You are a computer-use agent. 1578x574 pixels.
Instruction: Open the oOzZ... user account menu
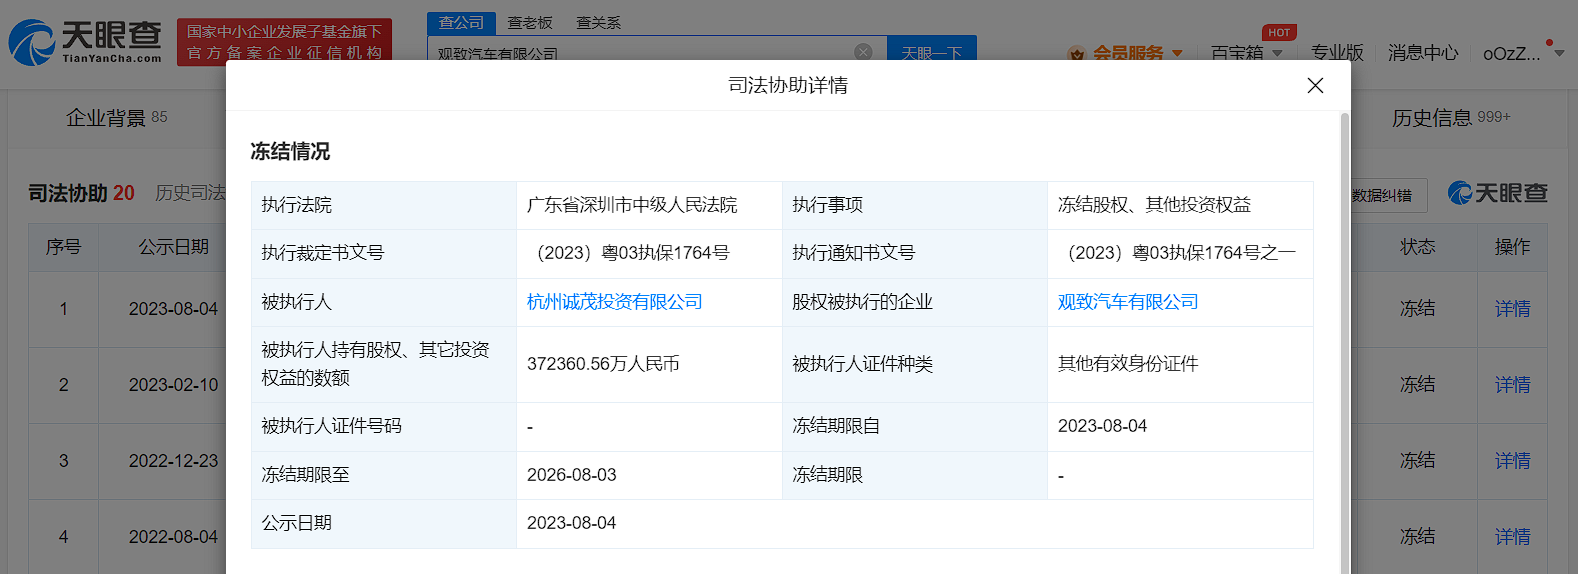point(1522,53)
